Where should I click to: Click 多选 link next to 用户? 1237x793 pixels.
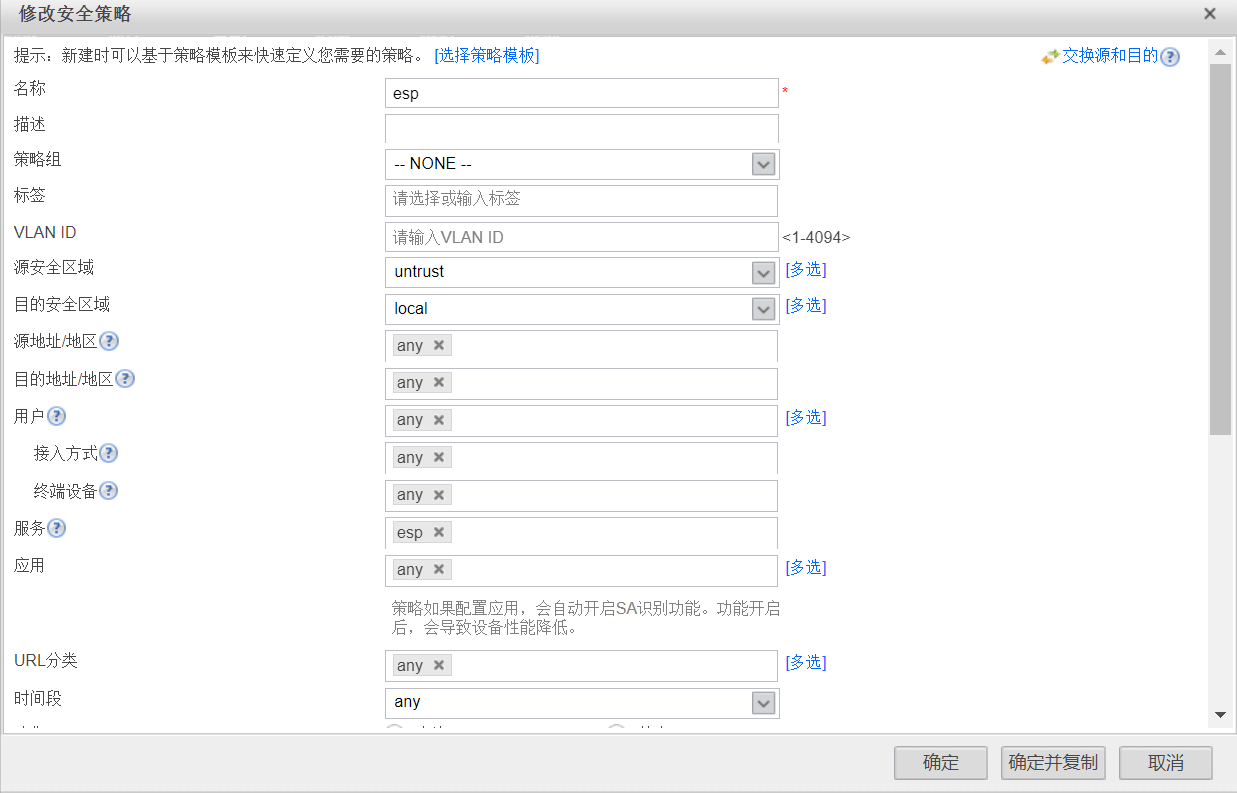click(x=806, y=417)
